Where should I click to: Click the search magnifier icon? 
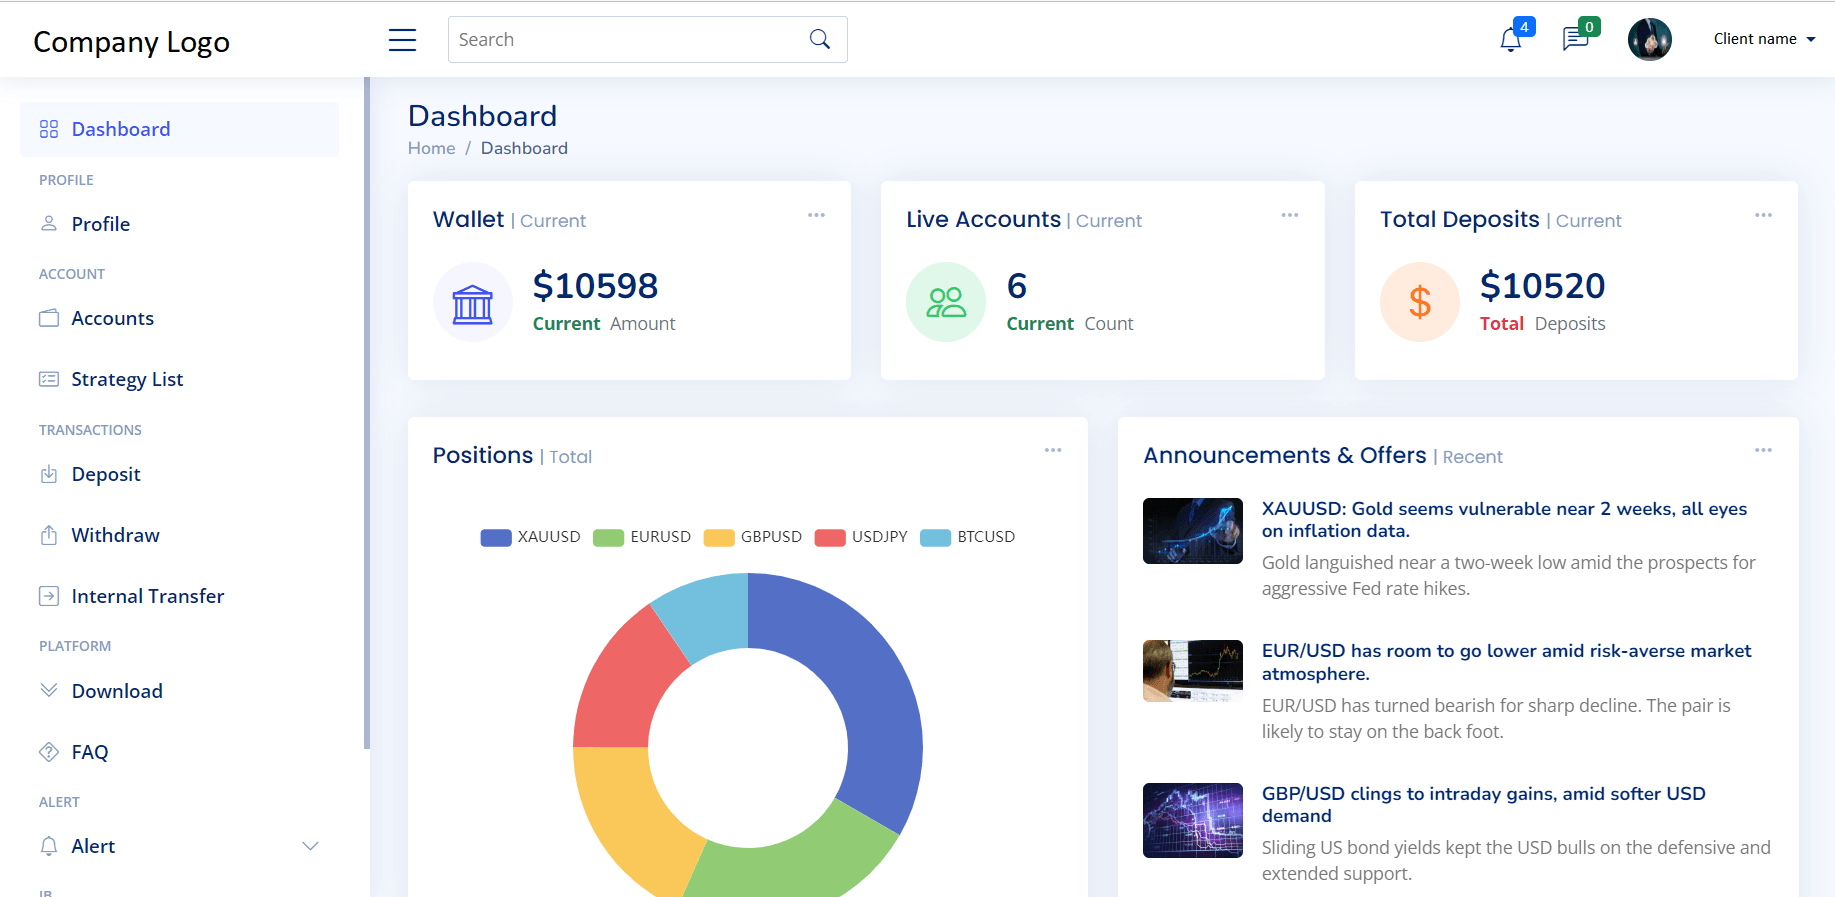(x=820, y=40)
